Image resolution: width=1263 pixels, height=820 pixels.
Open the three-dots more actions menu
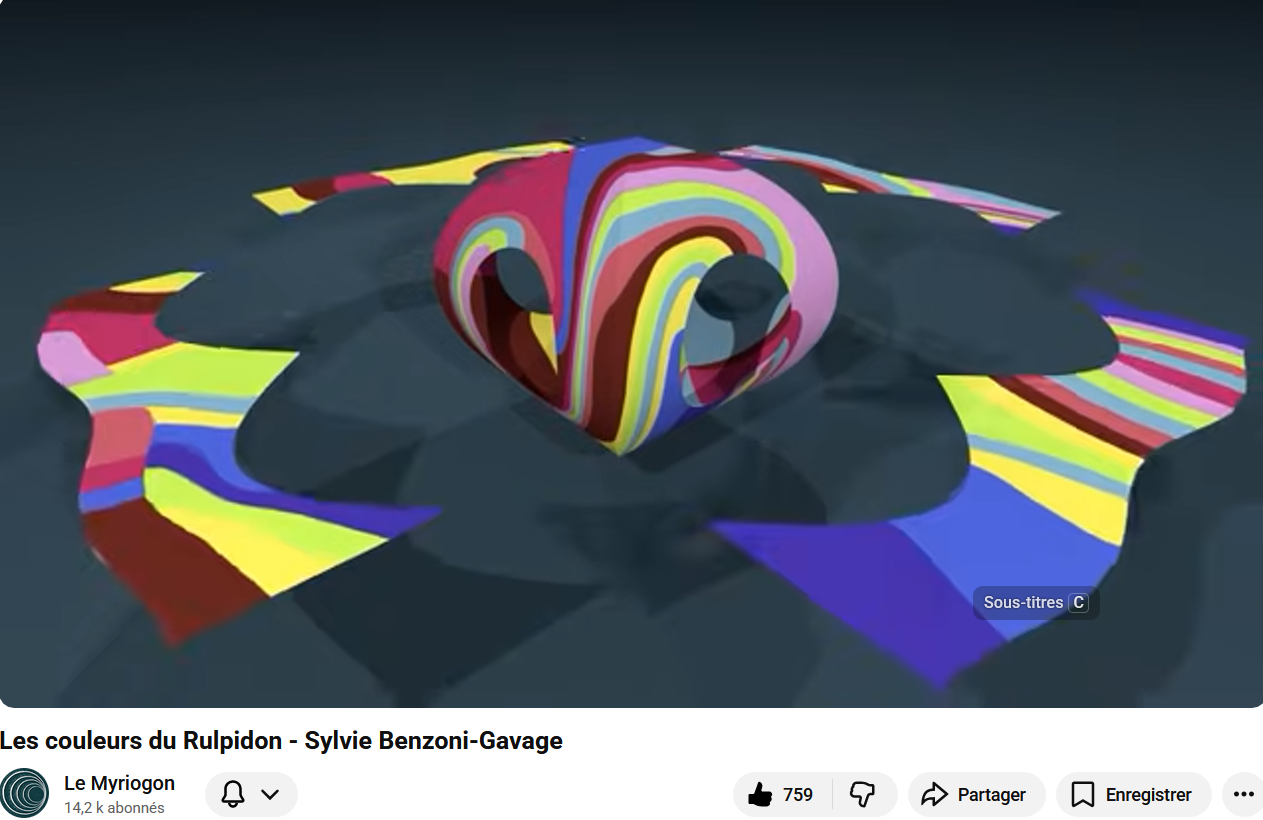1243,795
